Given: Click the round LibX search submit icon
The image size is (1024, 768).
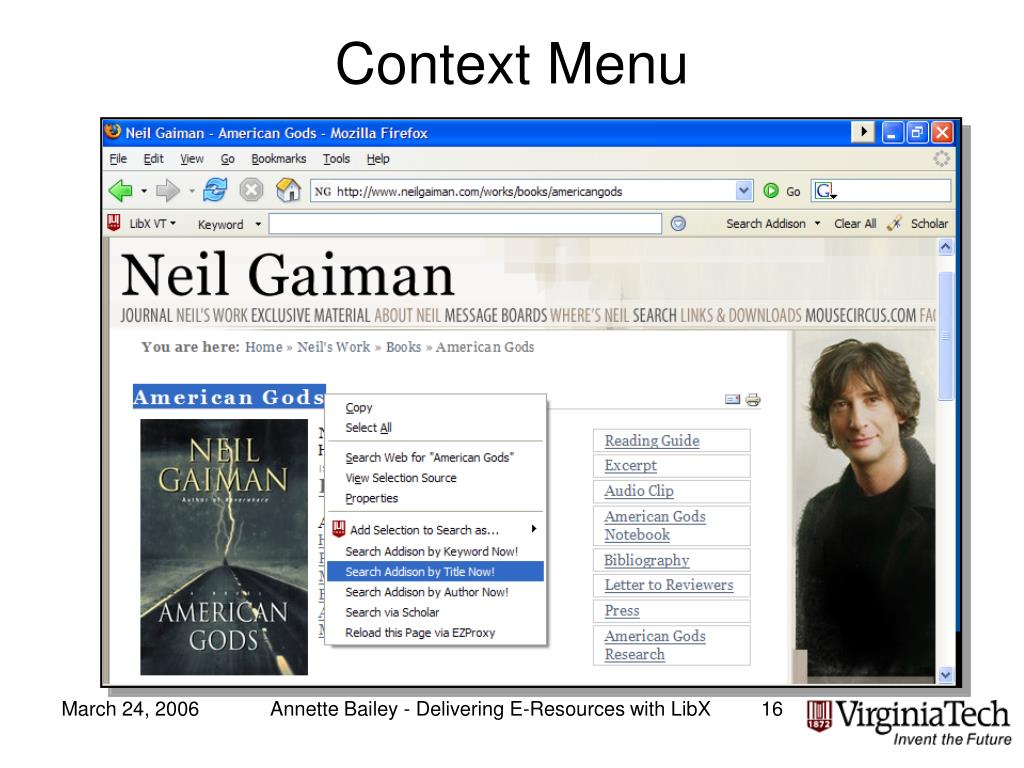Looking at the screenshot, I should (x=679, y=224).
